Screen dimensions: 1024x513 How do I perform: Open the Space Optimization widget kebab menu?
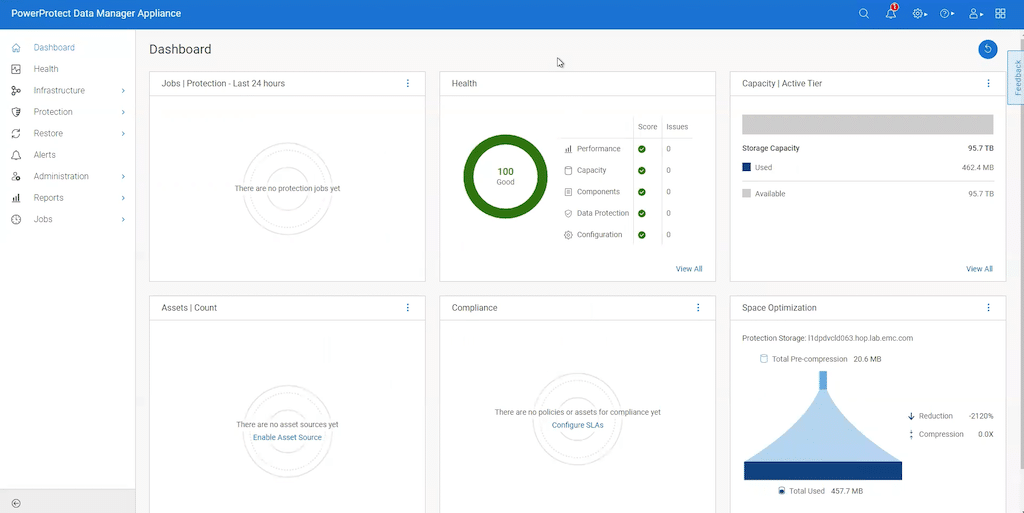coord(988,307)
